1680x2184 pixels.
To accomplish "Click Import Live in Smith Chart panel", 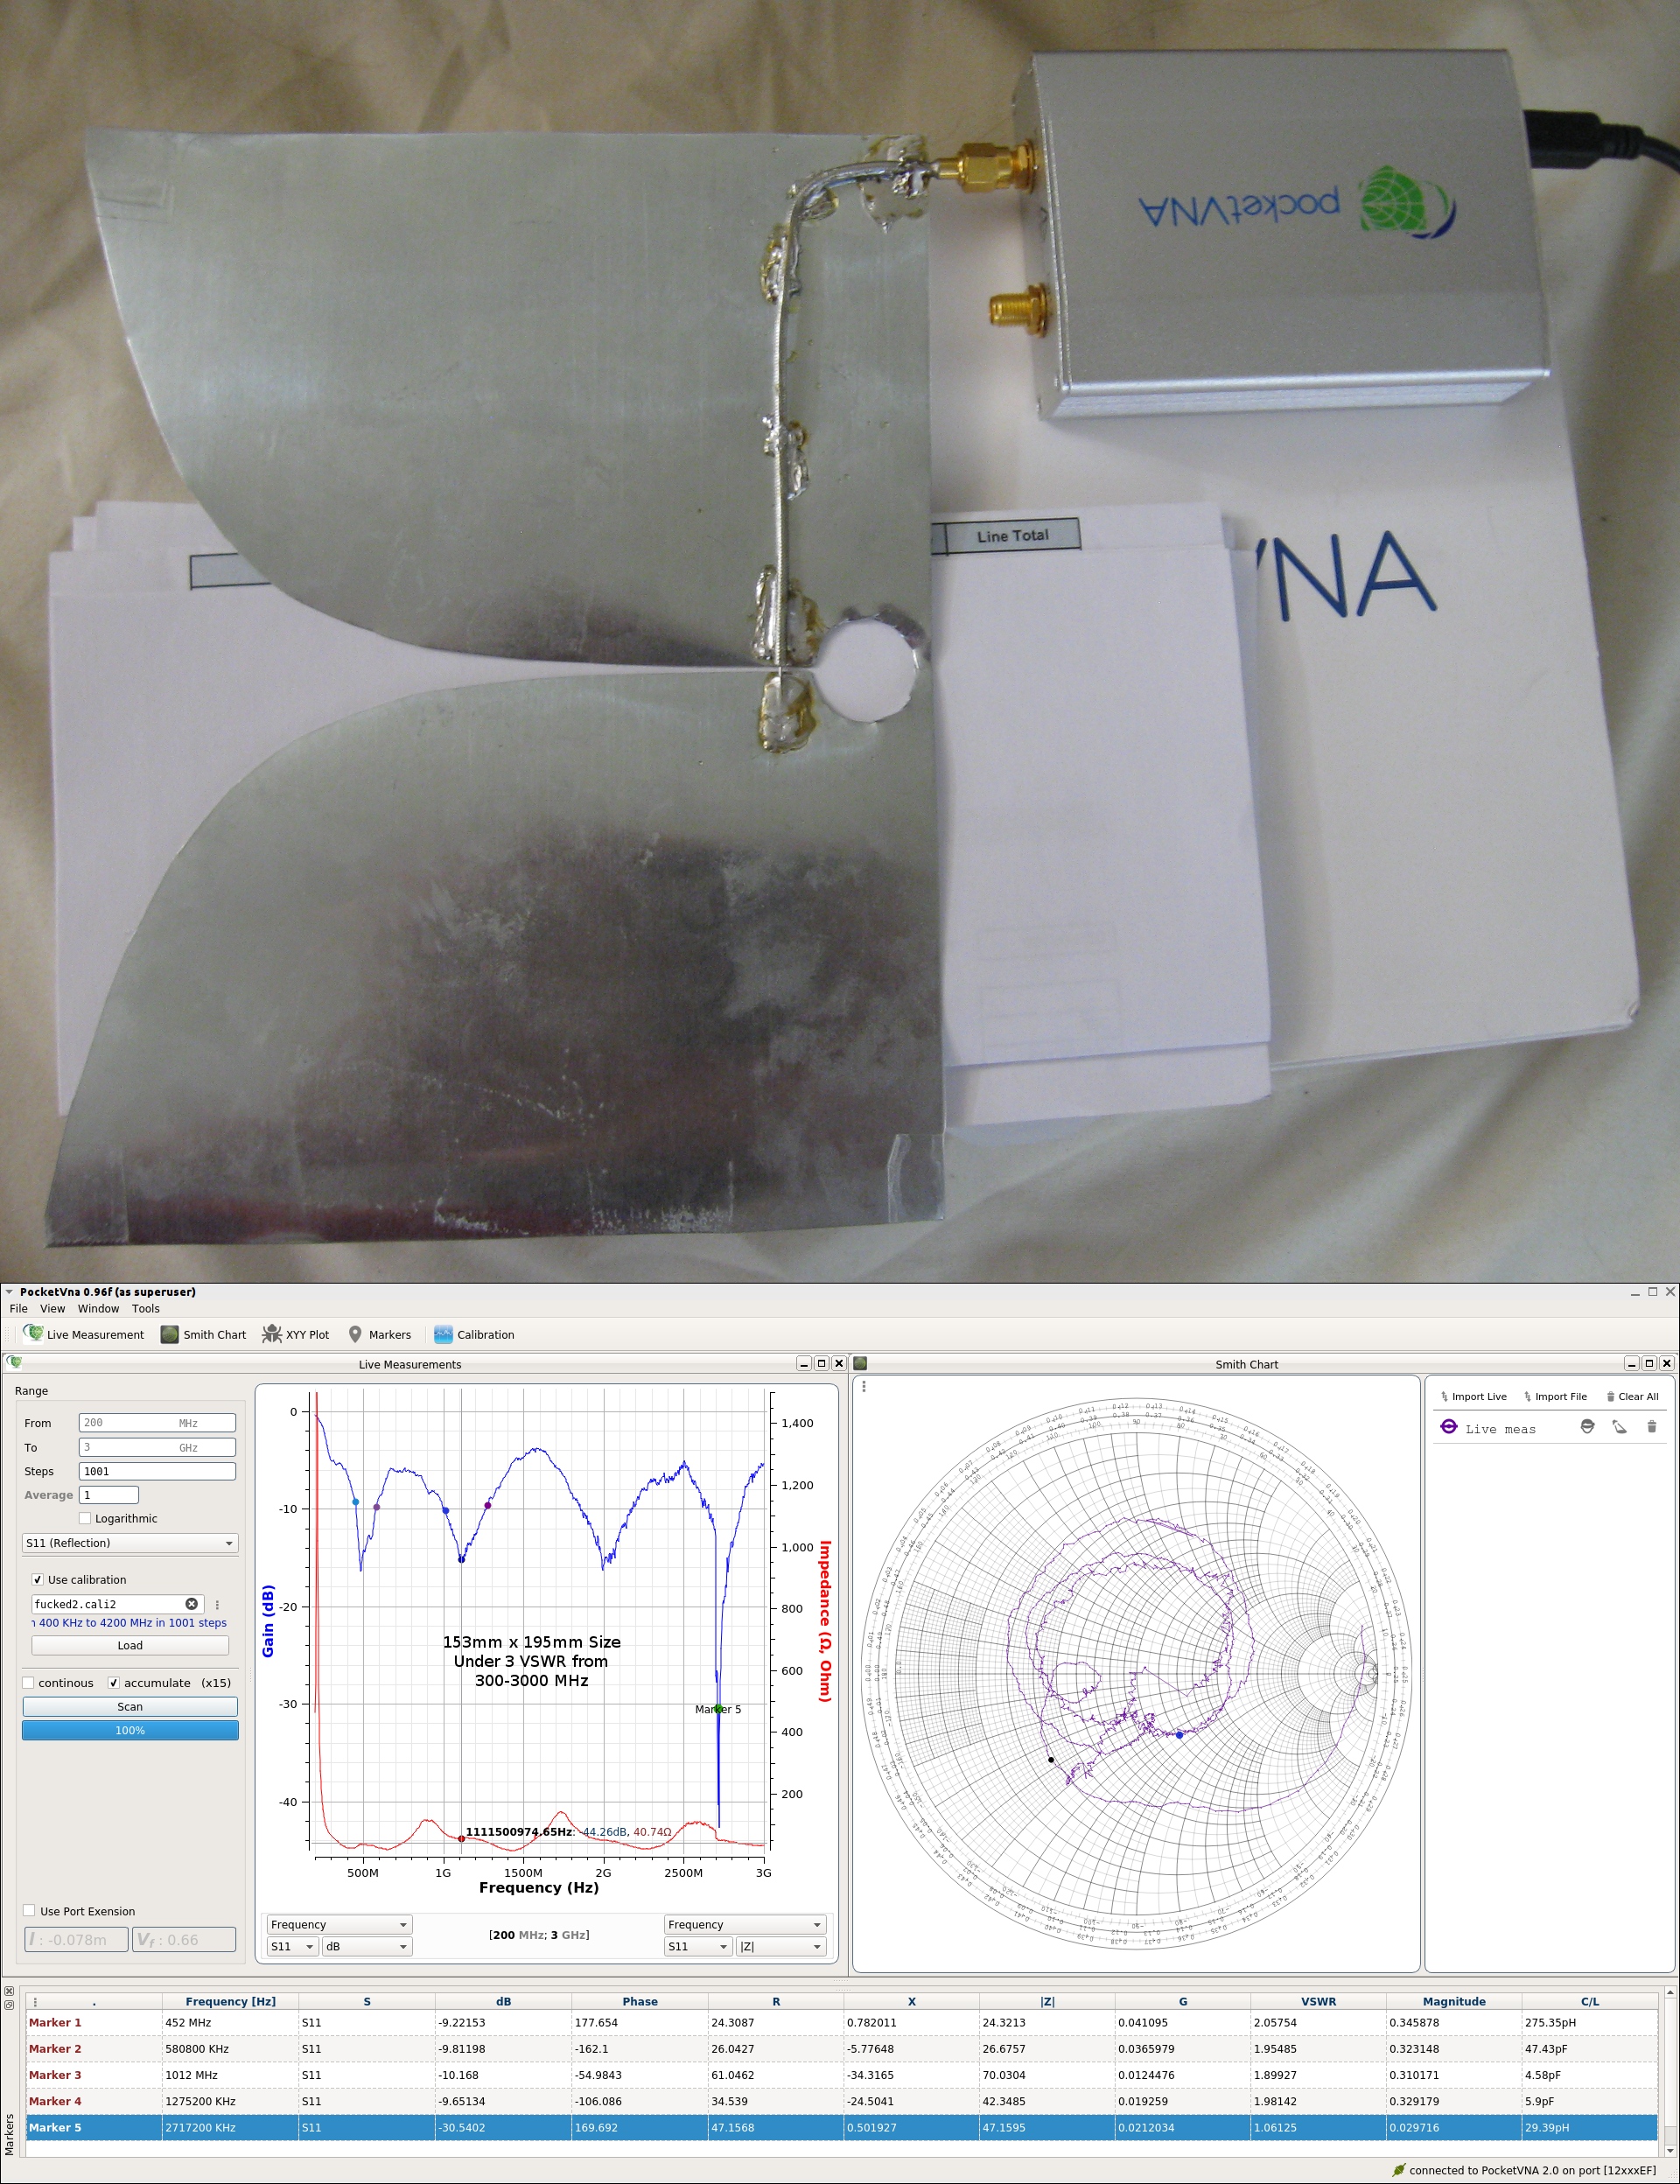I will (x=1473, y=1396).
